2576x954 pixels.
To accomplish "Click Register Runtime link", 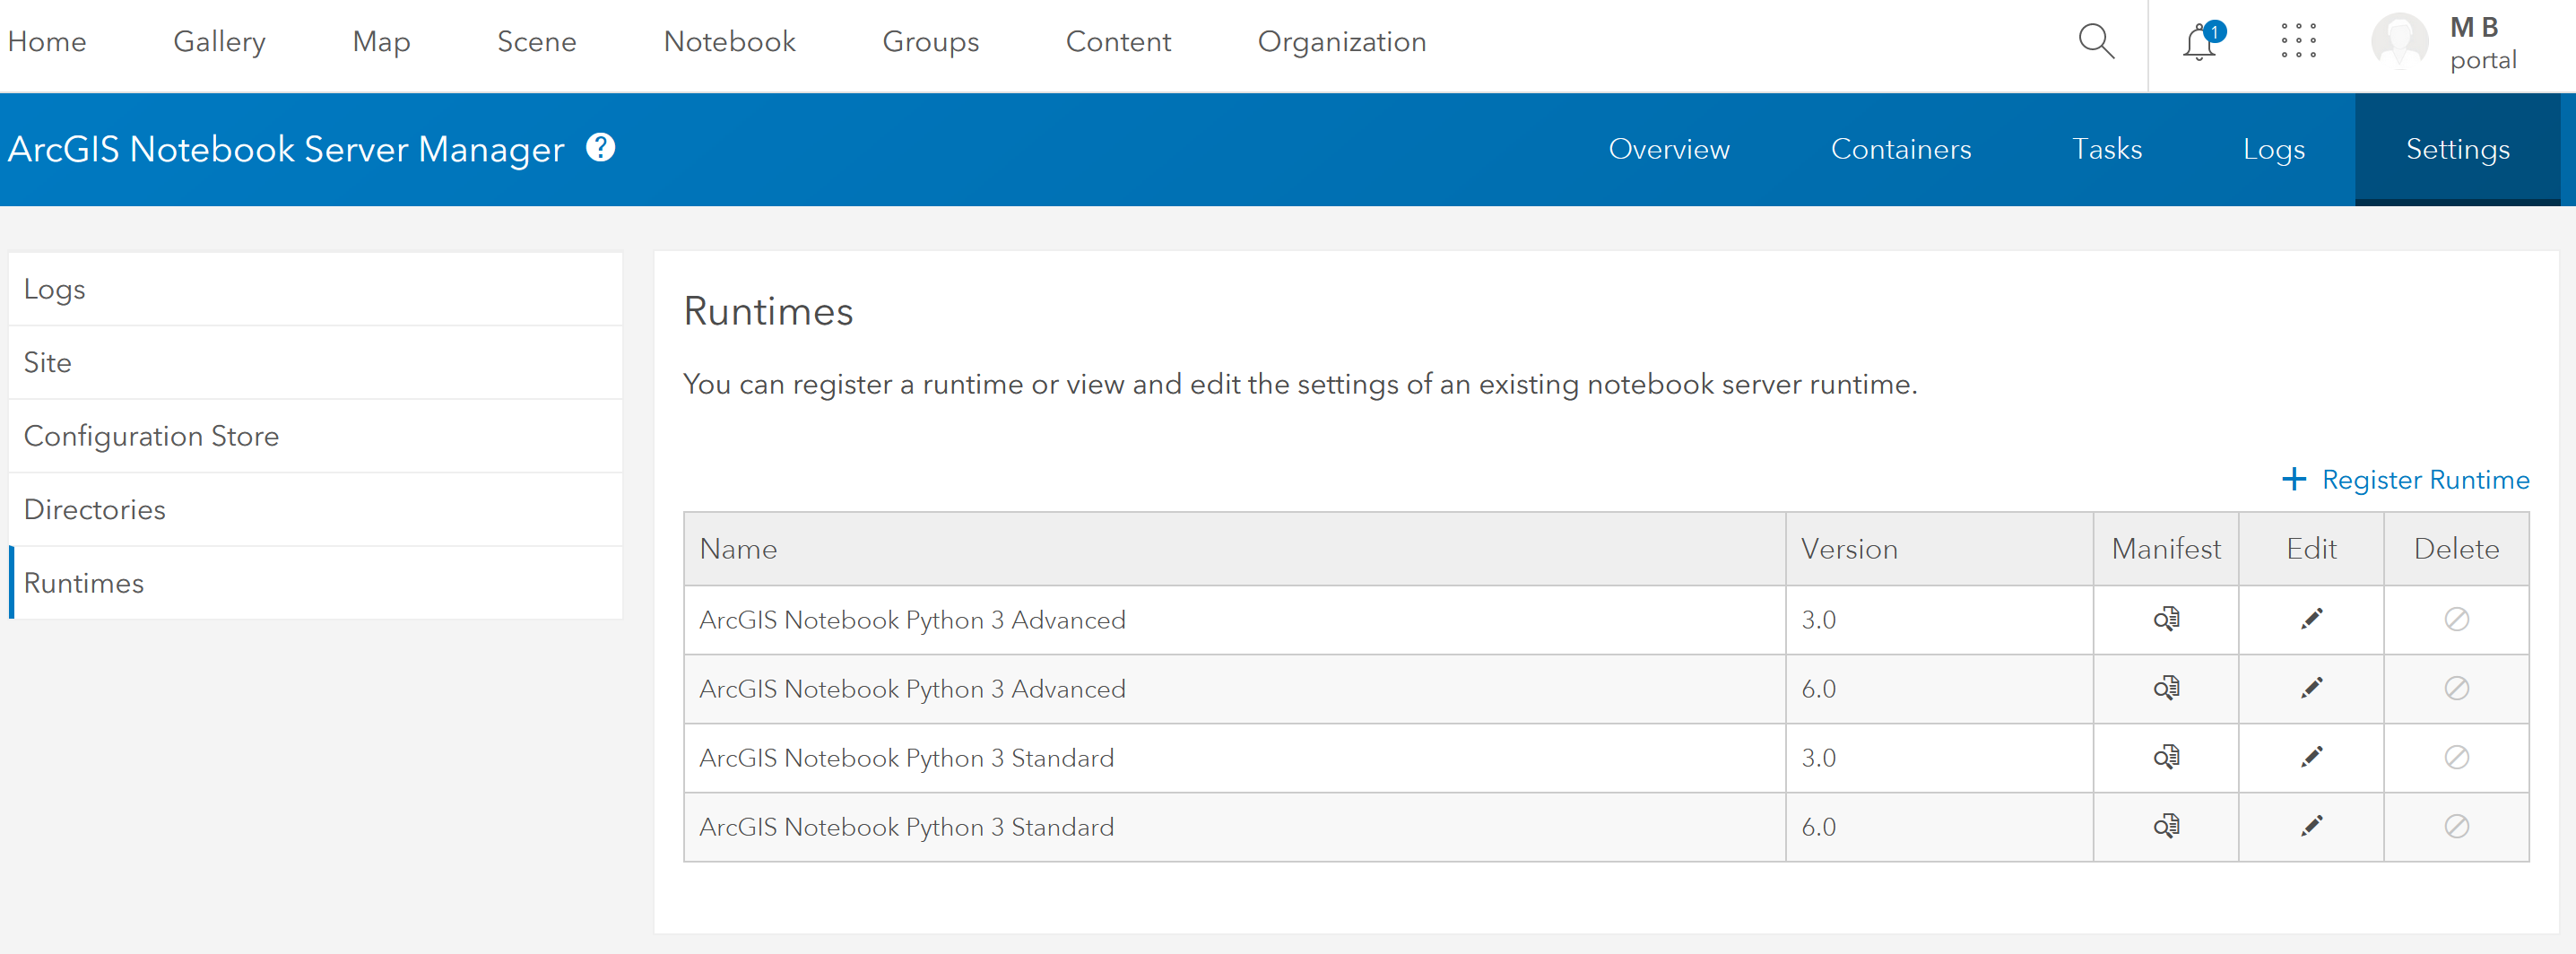I will [x=2406, y=480].
